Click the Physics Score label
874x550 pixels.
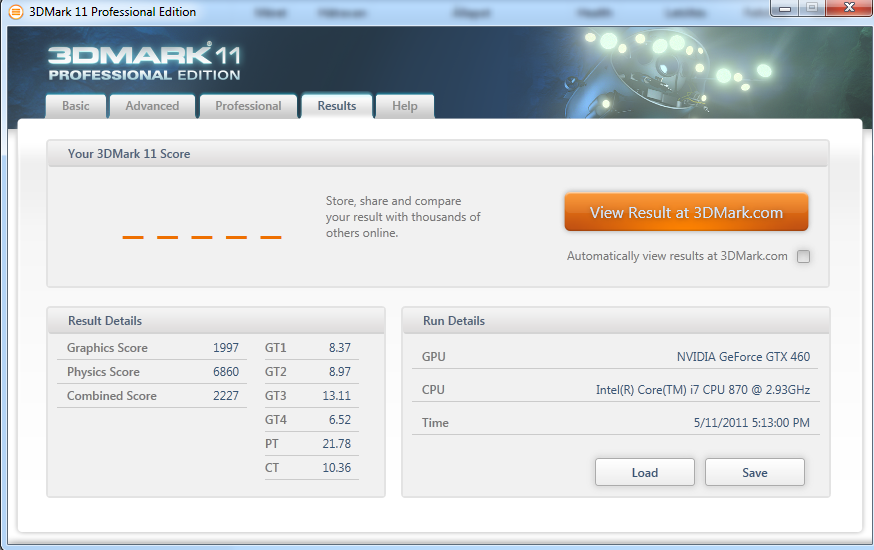pos(103,372)
